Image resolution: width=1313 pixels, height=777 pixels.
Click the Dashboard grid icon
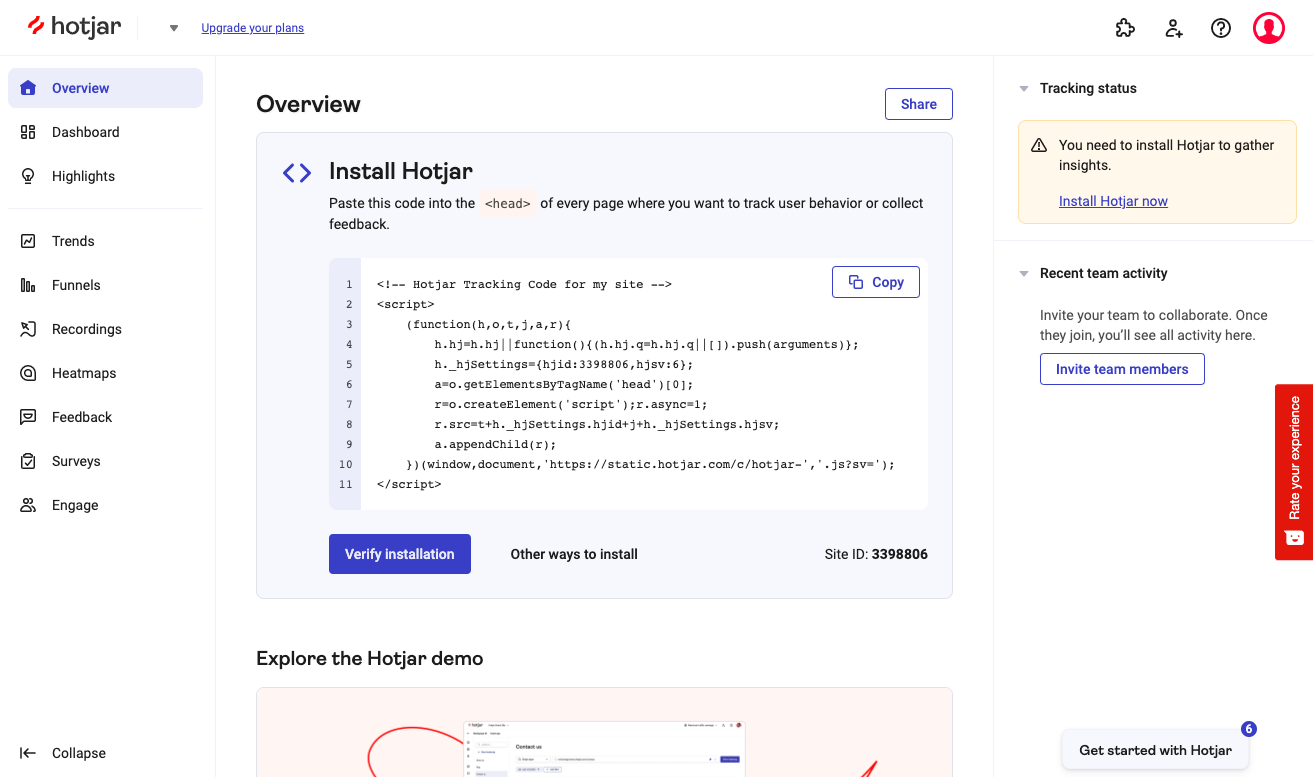click(x=29, y=132)
